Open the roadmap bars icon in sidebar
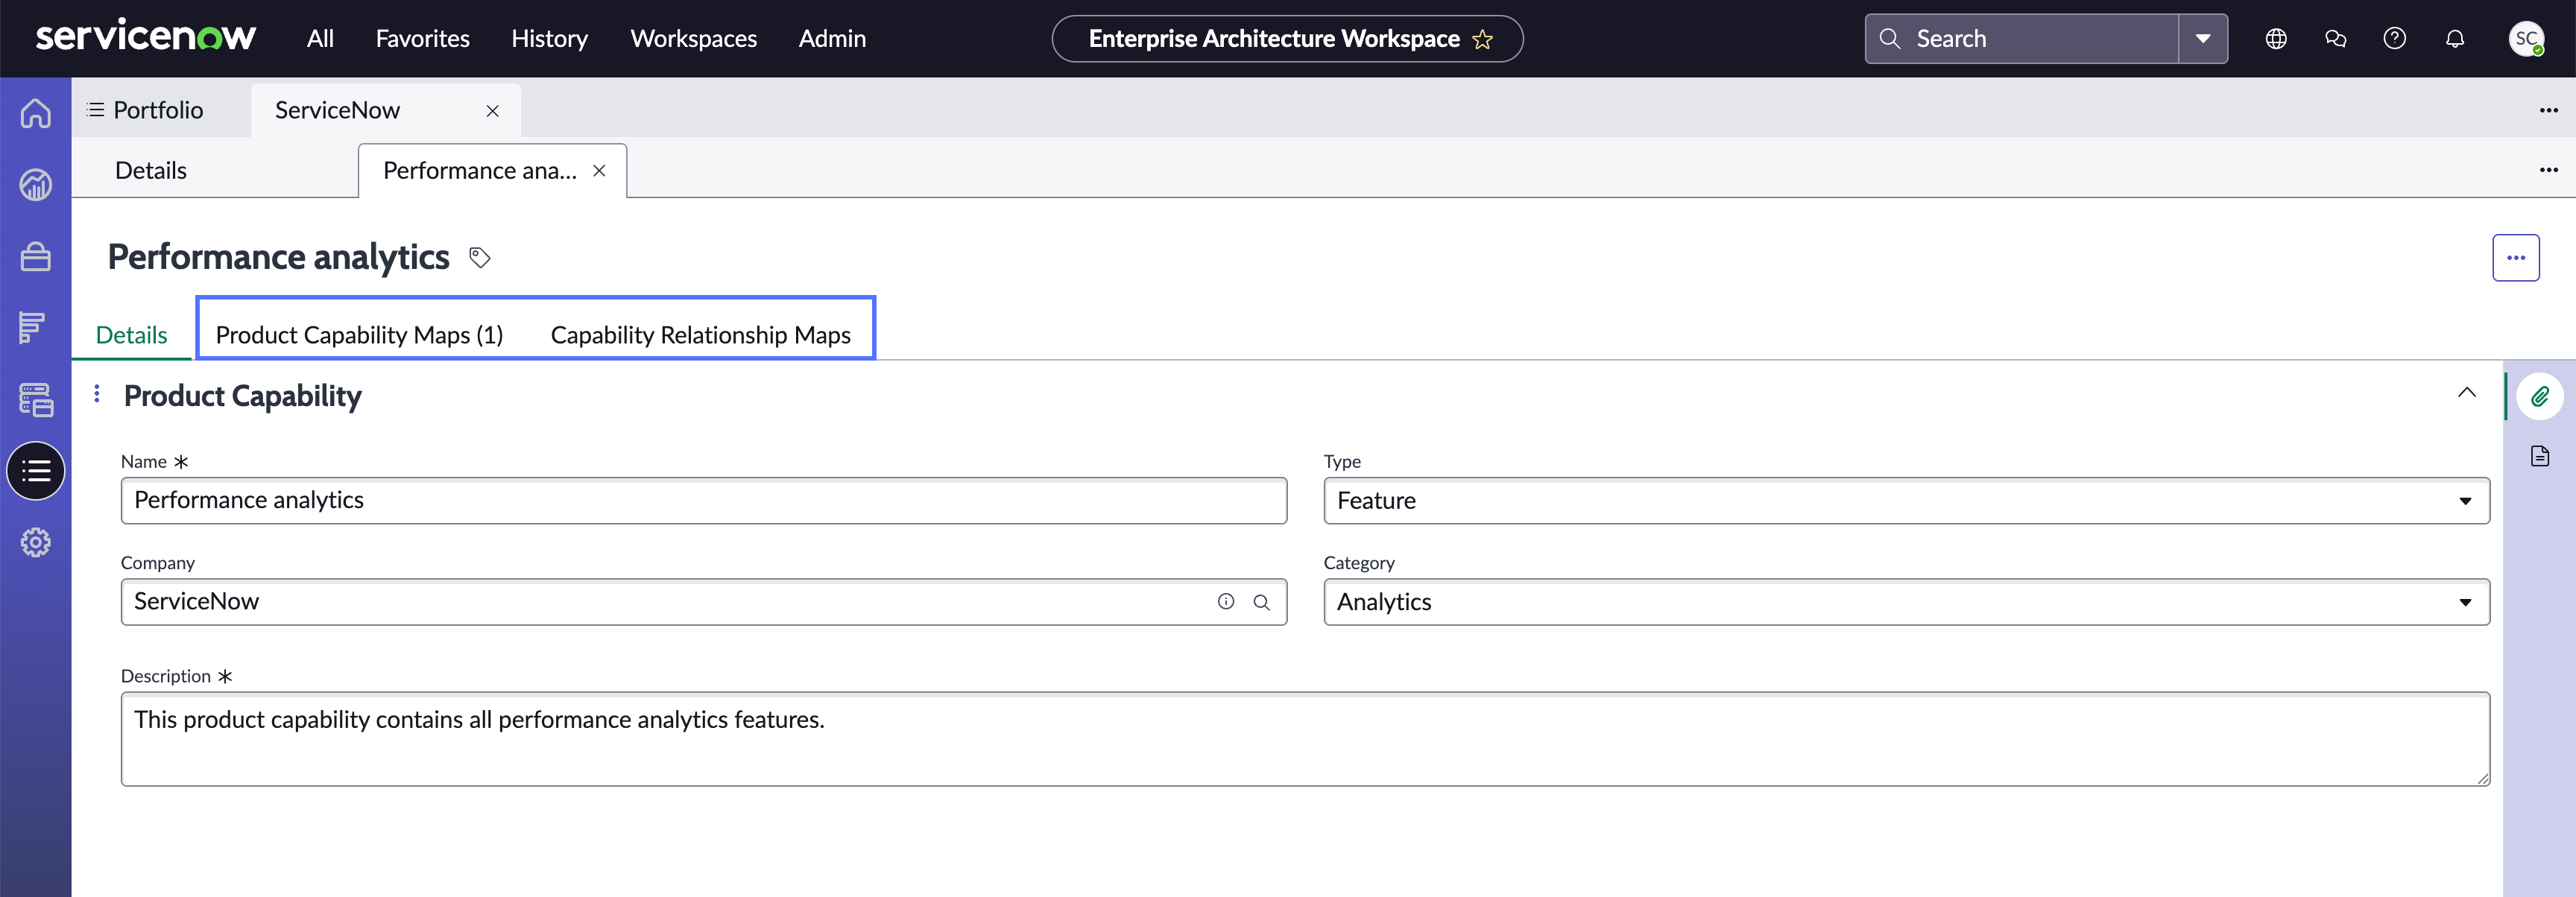This screenshot has width=2576, height=897. click(x=33, y=327)
